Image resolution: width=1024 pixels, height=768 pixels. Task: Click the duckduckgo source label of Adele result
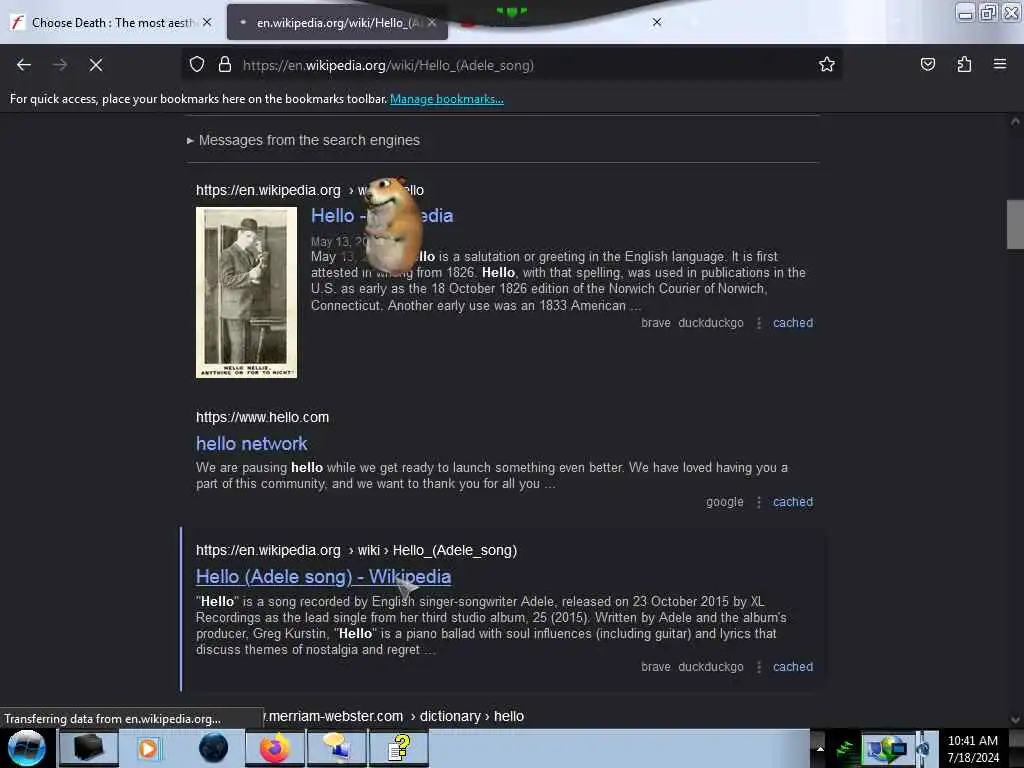tap(711, 667)
